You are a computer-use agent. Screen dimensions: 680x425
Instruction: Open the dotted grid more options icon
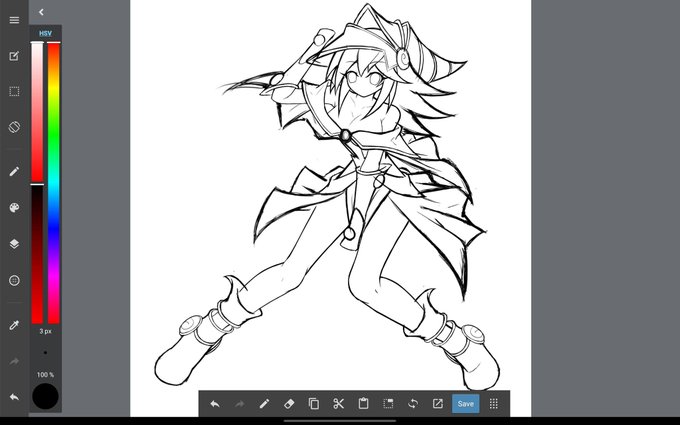pyautogui.click(x=494, y=404)
